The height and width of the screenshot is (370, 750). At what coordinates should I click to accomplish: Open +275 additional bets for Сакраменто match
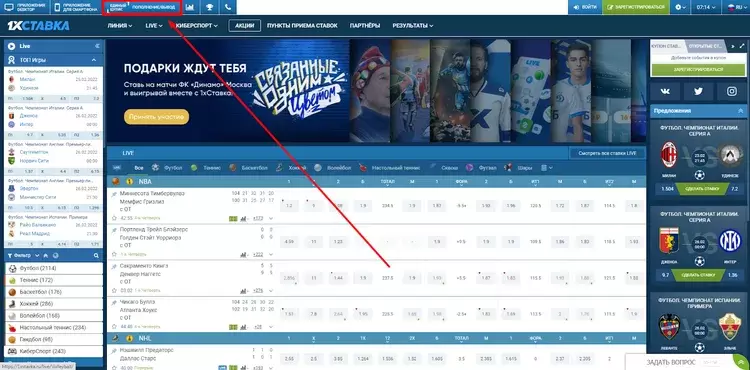pyautogui.click(x=258, y=290)
